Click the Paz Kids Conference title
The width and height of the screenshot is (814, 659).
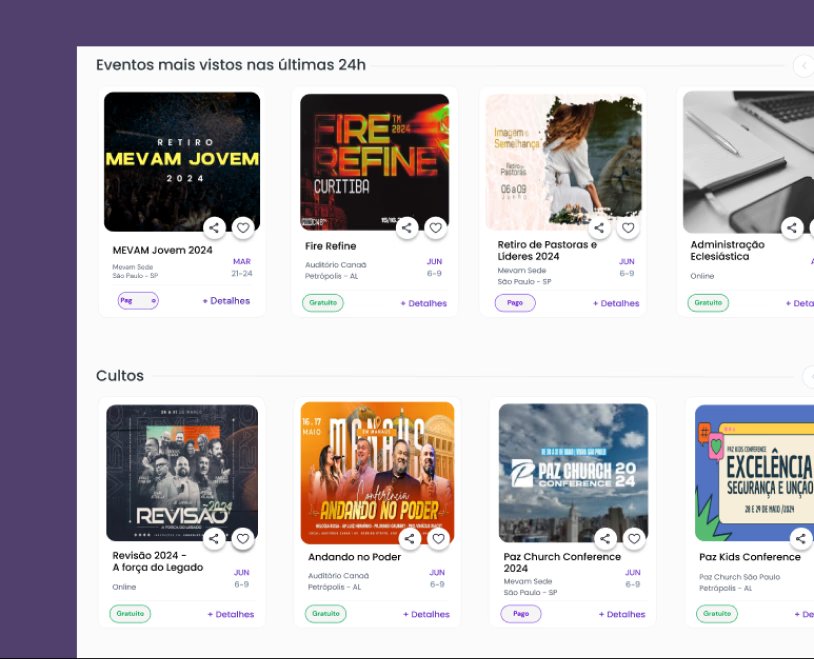750,557
